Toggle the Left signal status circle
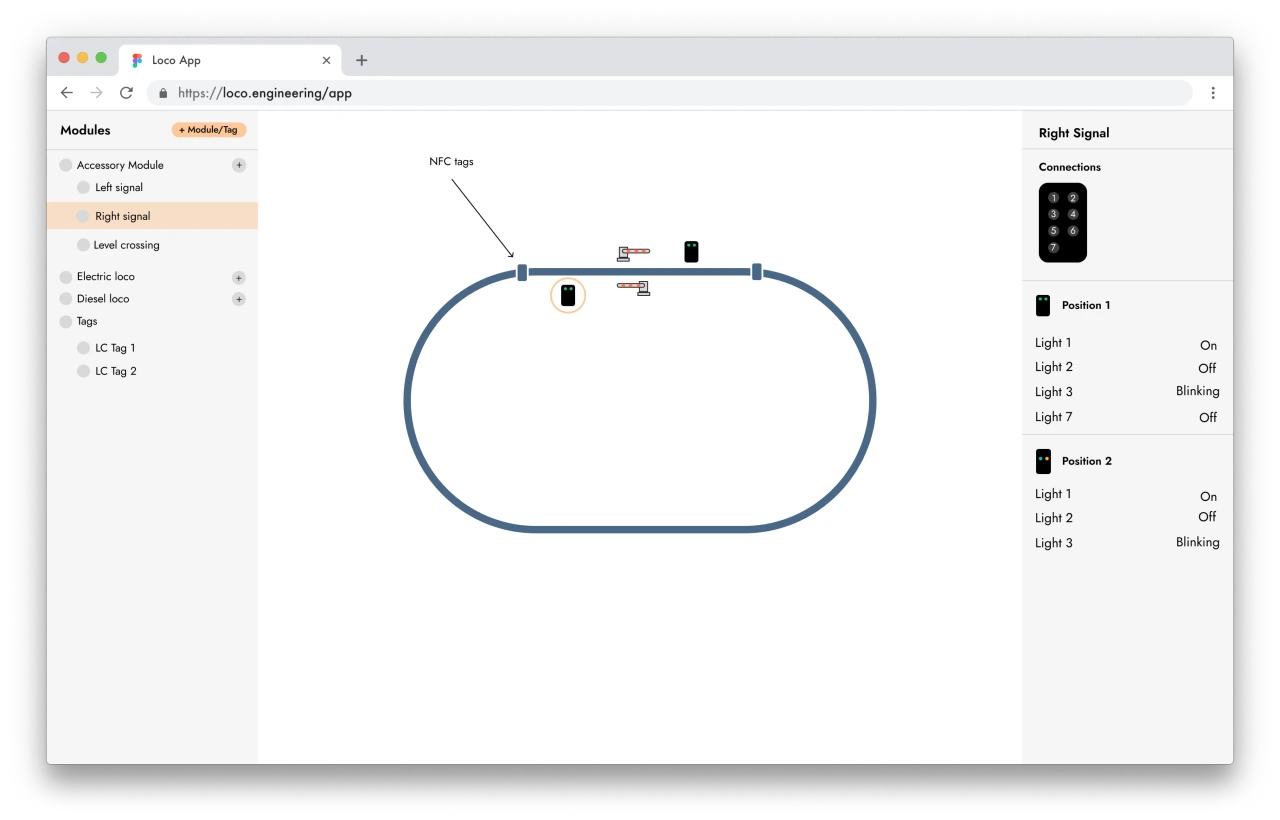The image size is (1280, 820). click(83, 187)
